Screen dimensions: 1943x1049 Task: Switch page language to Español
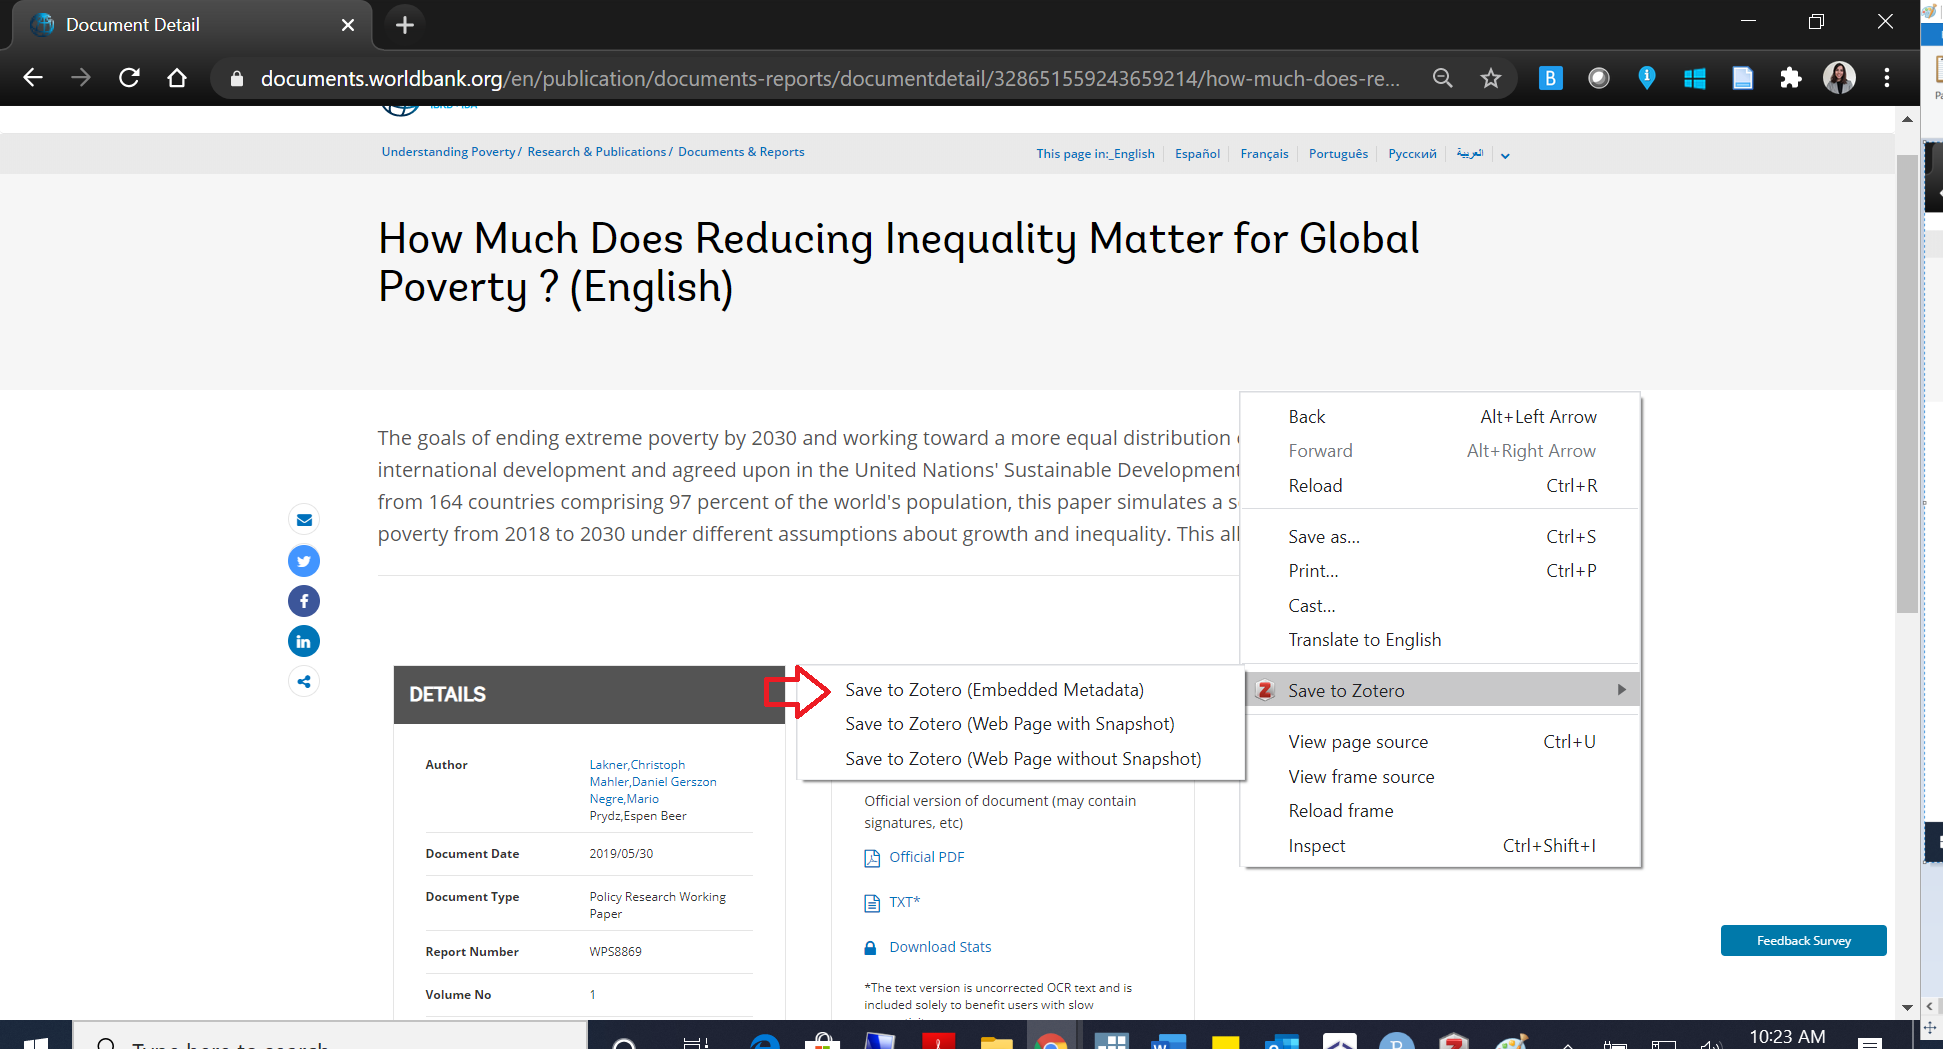pyautogui.click(x=1197, y=154)
